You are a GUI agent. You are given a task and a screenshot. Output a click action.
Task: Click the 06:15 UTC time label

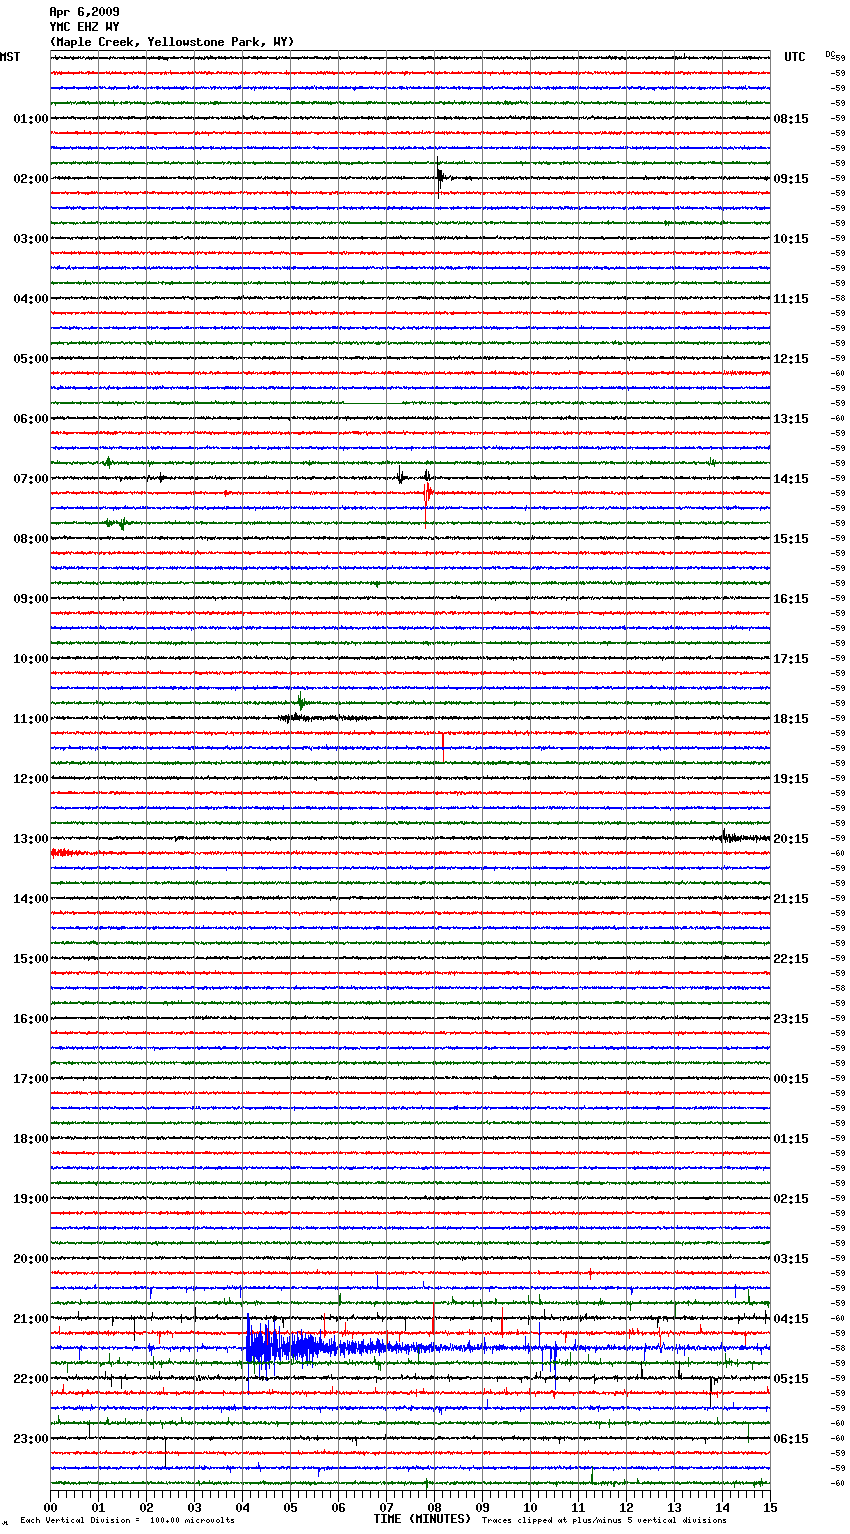point(791,1439)
